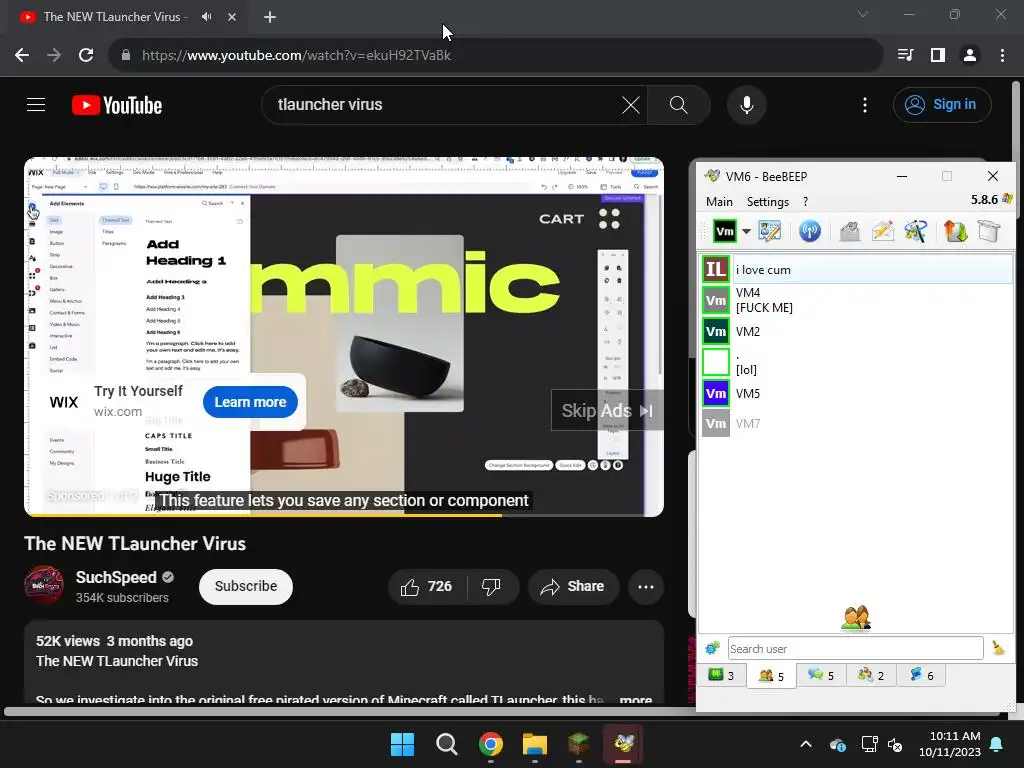
Task: Close The NEW TLauncher Virus tab
Action: (232, 17)
